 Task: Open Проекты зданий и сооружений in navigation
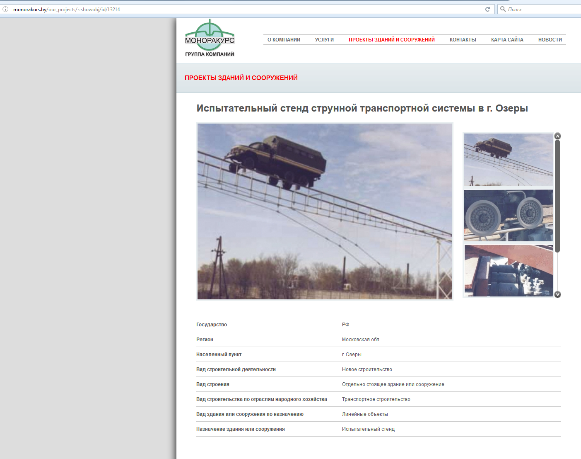(x=392, y=40)
